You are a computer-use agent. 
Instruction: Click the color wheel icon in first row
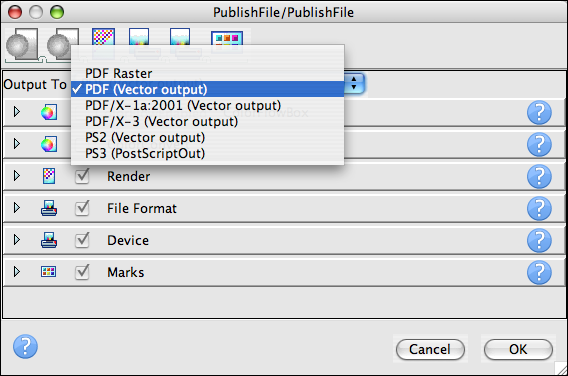(49, 112)
